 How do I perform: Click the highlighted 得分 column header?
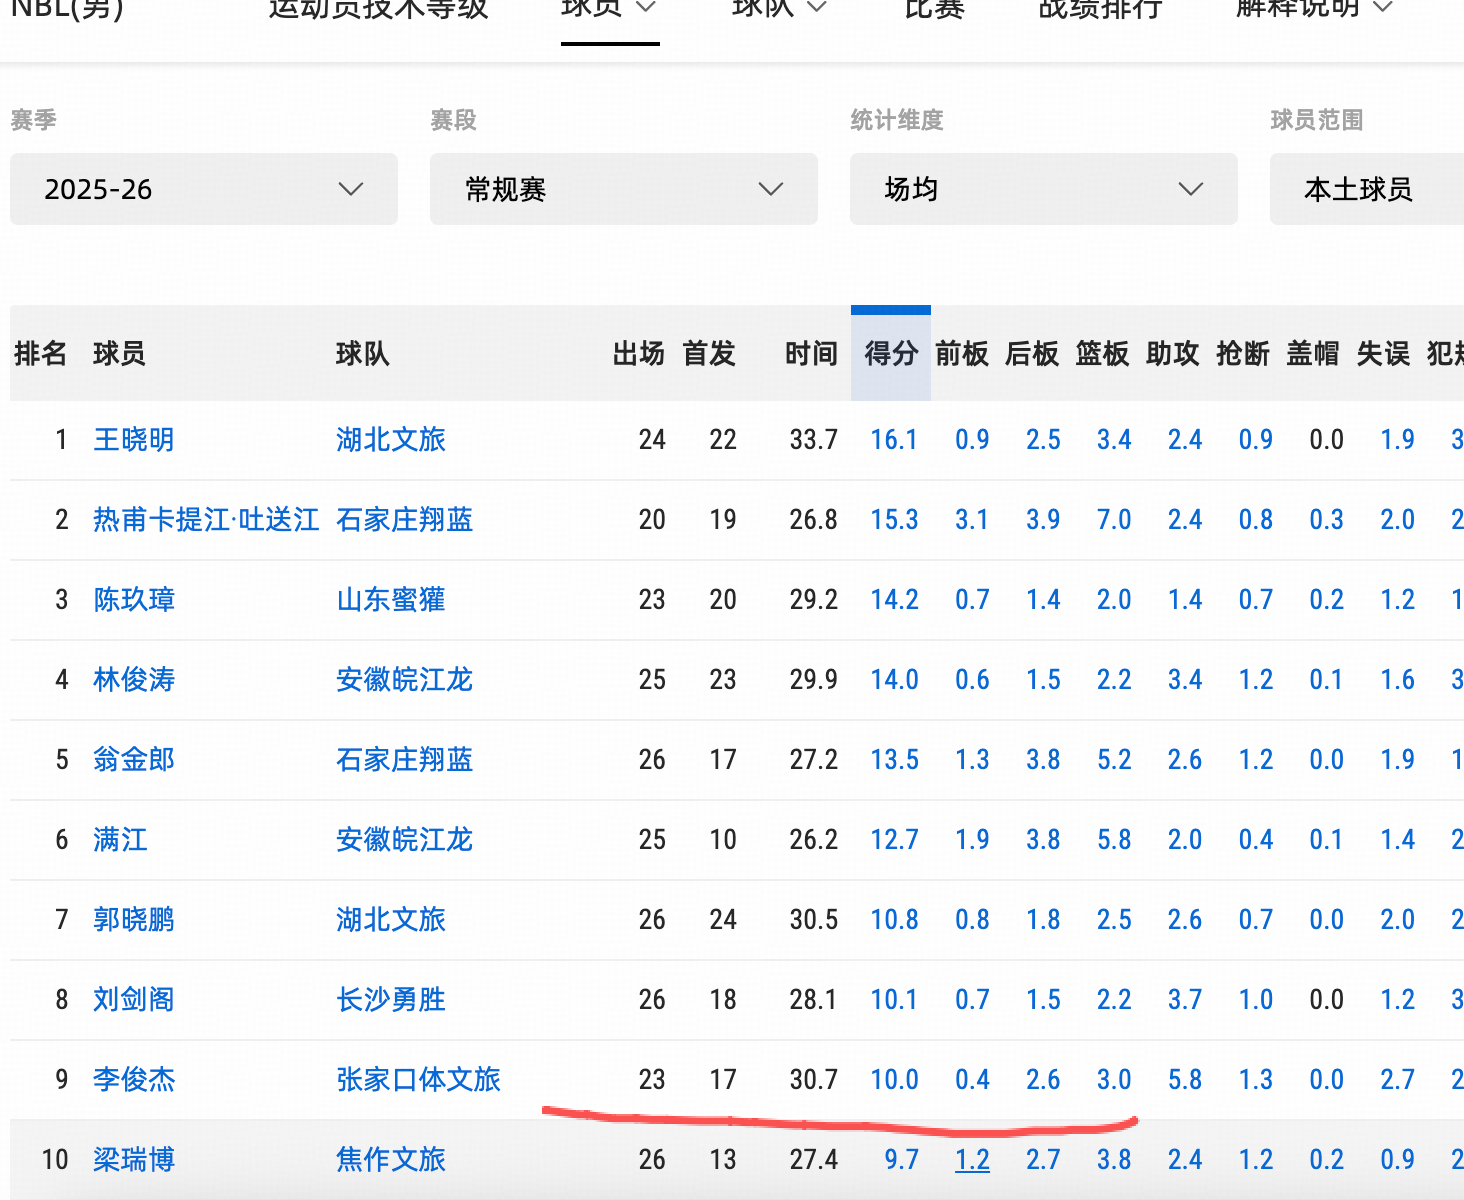click(890, 354)
